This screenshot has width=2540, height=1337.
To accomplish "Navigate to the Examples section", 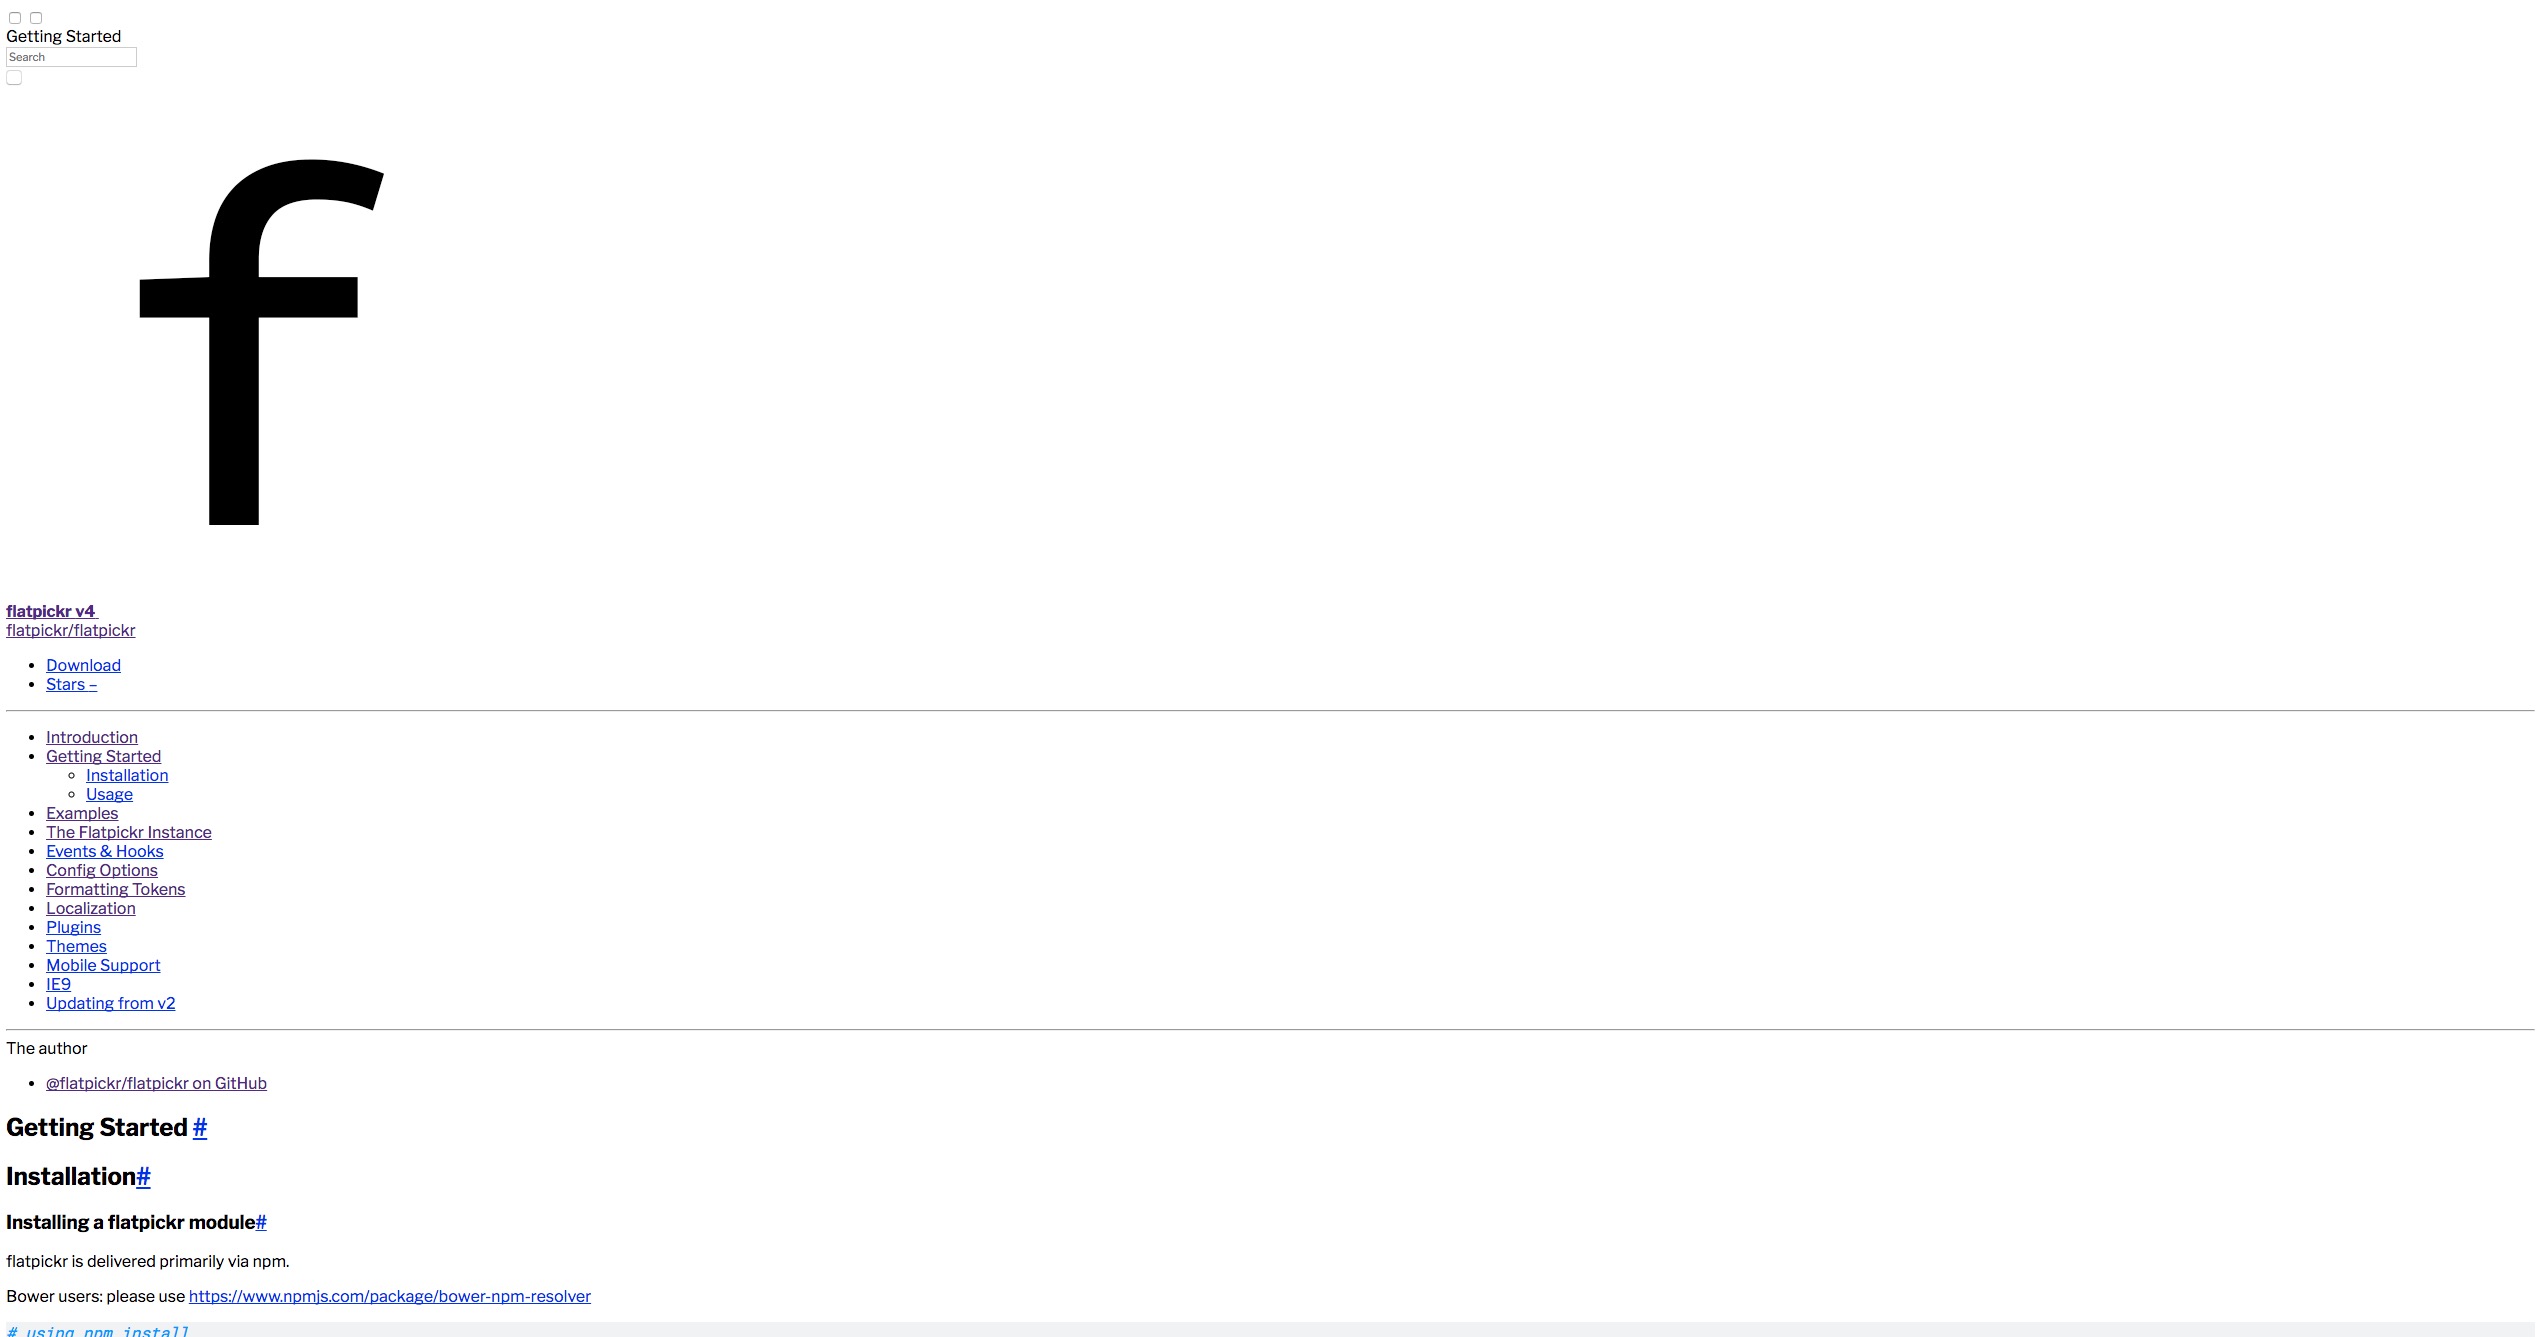I will click(x=81, y=813).
